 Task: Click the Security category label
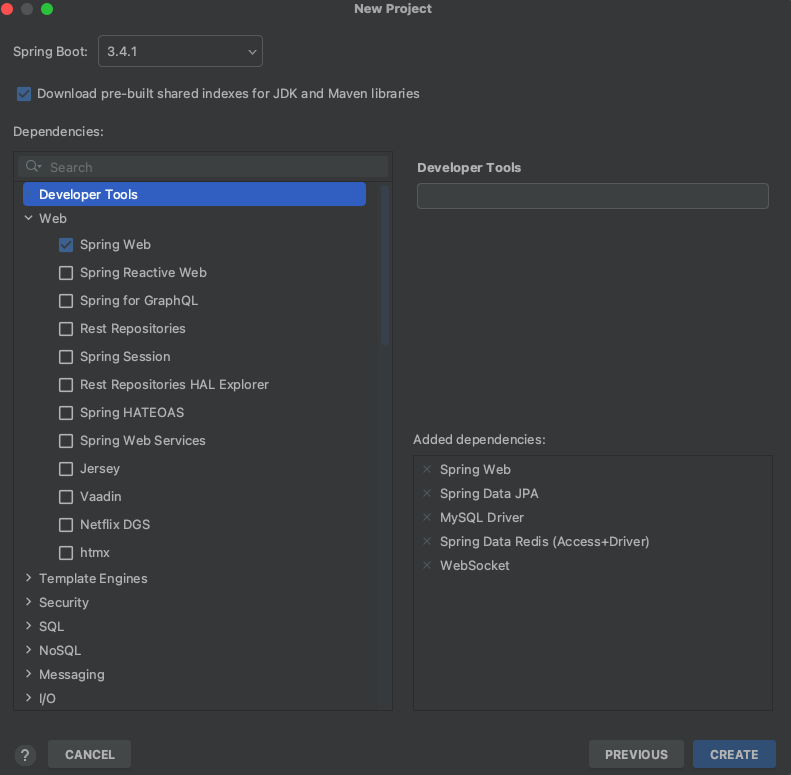point(64,602)
